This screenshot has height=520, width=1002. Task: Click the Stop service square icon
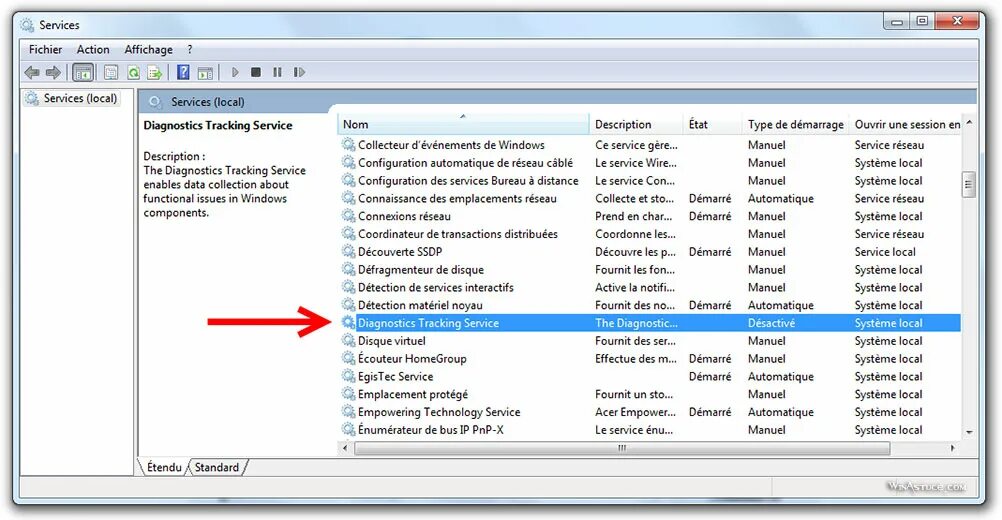coord(256,72)
